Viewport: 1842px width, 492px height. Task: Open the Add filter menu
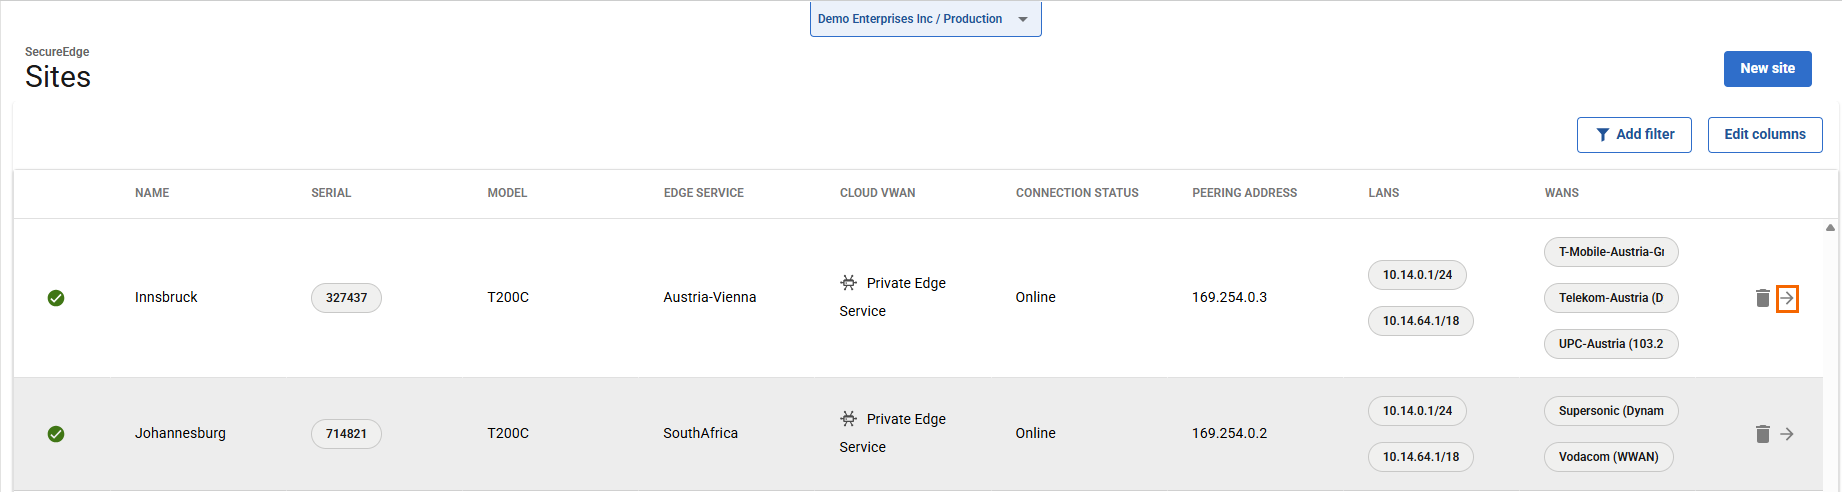1634,135
